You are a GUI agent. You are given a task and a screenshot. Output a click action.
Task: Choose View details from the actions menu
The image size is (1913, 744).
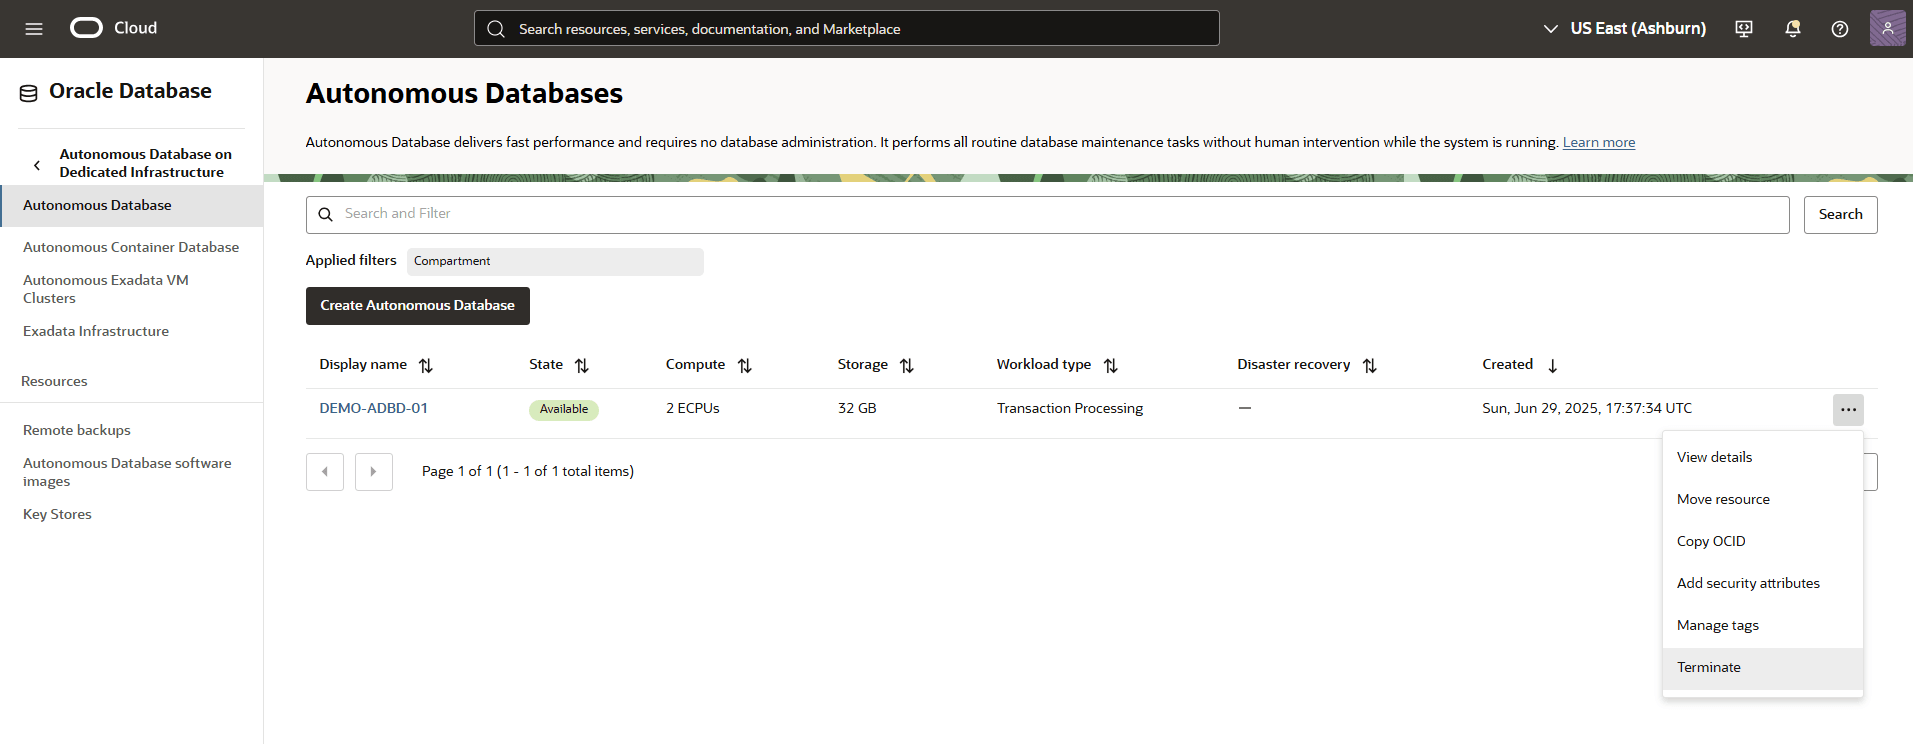[1762, 457]
